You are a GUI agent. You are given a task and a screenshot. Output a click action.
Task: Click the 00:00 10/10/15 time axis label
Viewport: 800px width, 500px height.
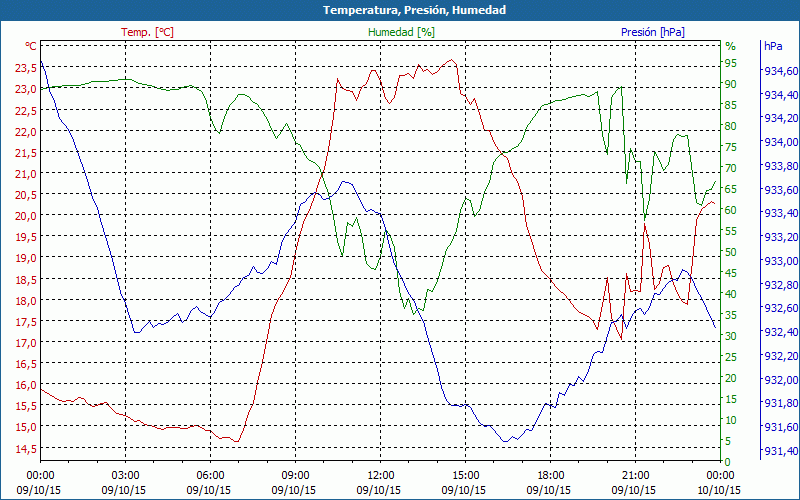click(718, 483)
